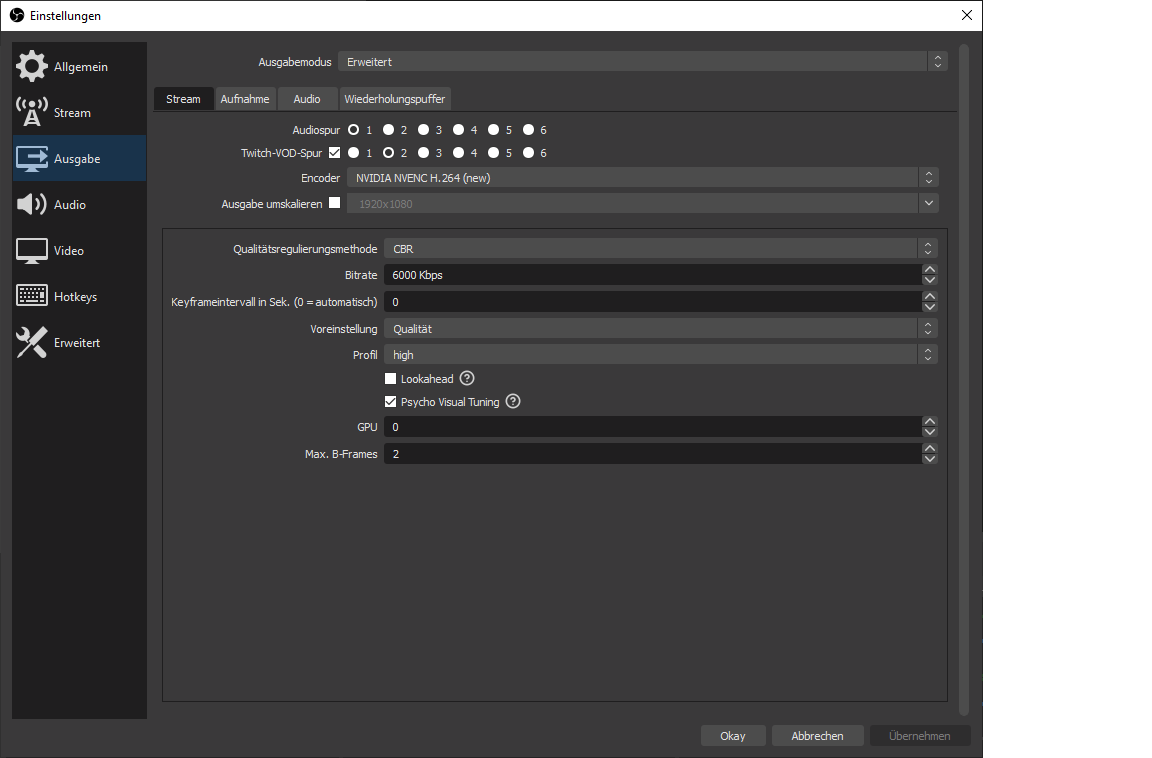Select Twitch-VOD-Spur track 3
1152x758 pixels.
click(423, 153)
